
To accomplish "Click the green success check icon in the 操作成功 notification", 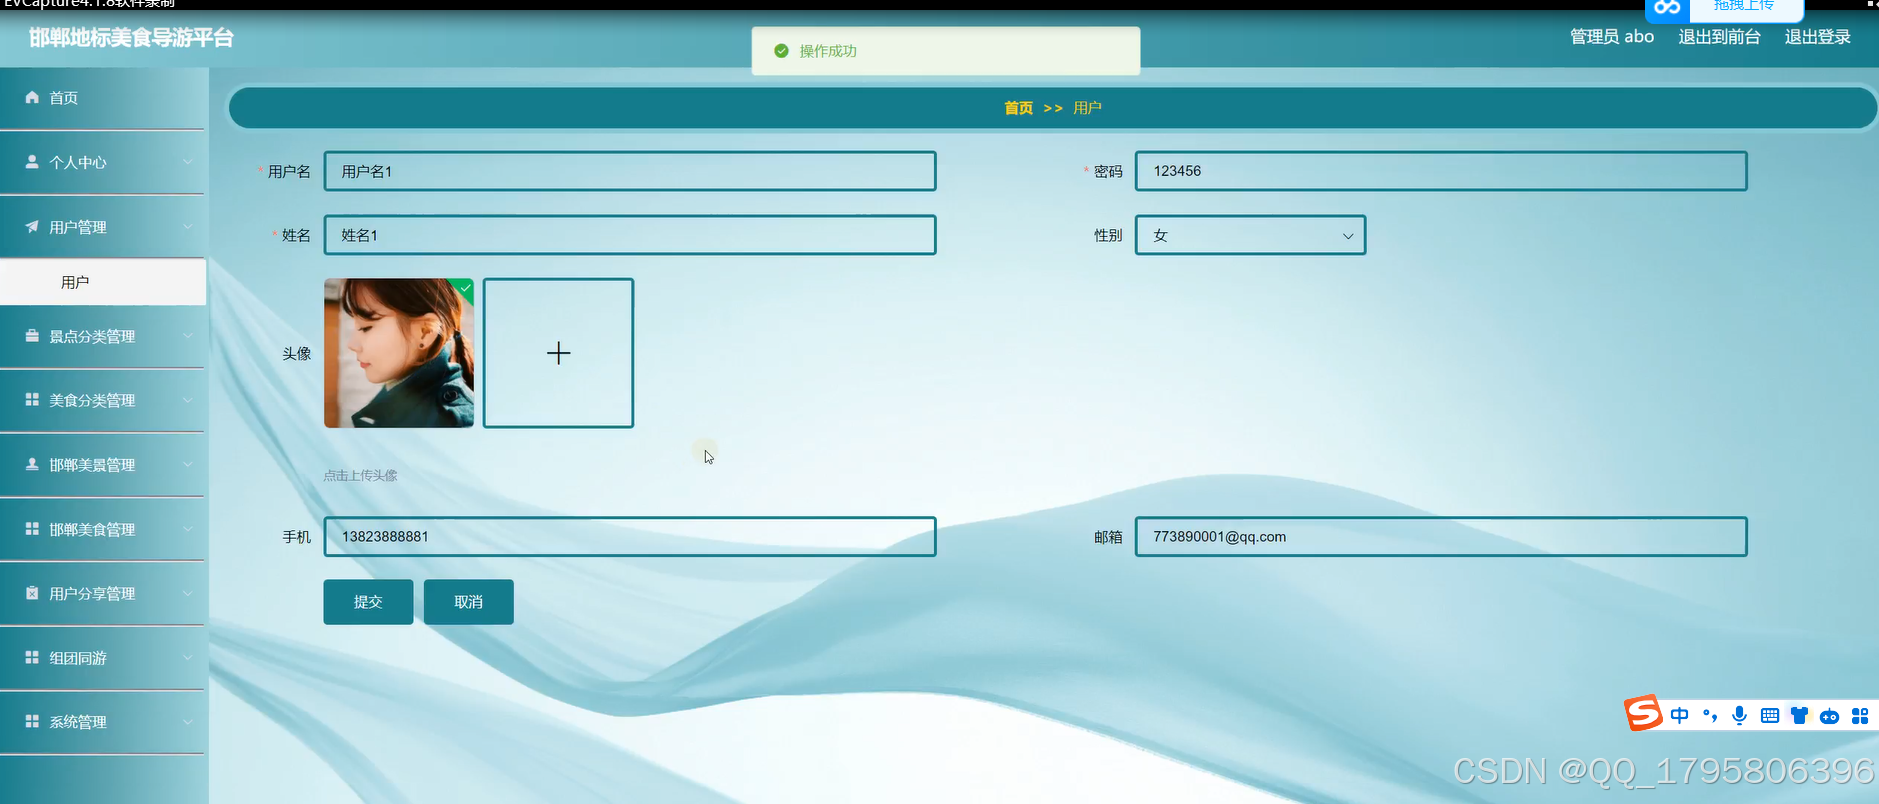I will pos(781,51).
